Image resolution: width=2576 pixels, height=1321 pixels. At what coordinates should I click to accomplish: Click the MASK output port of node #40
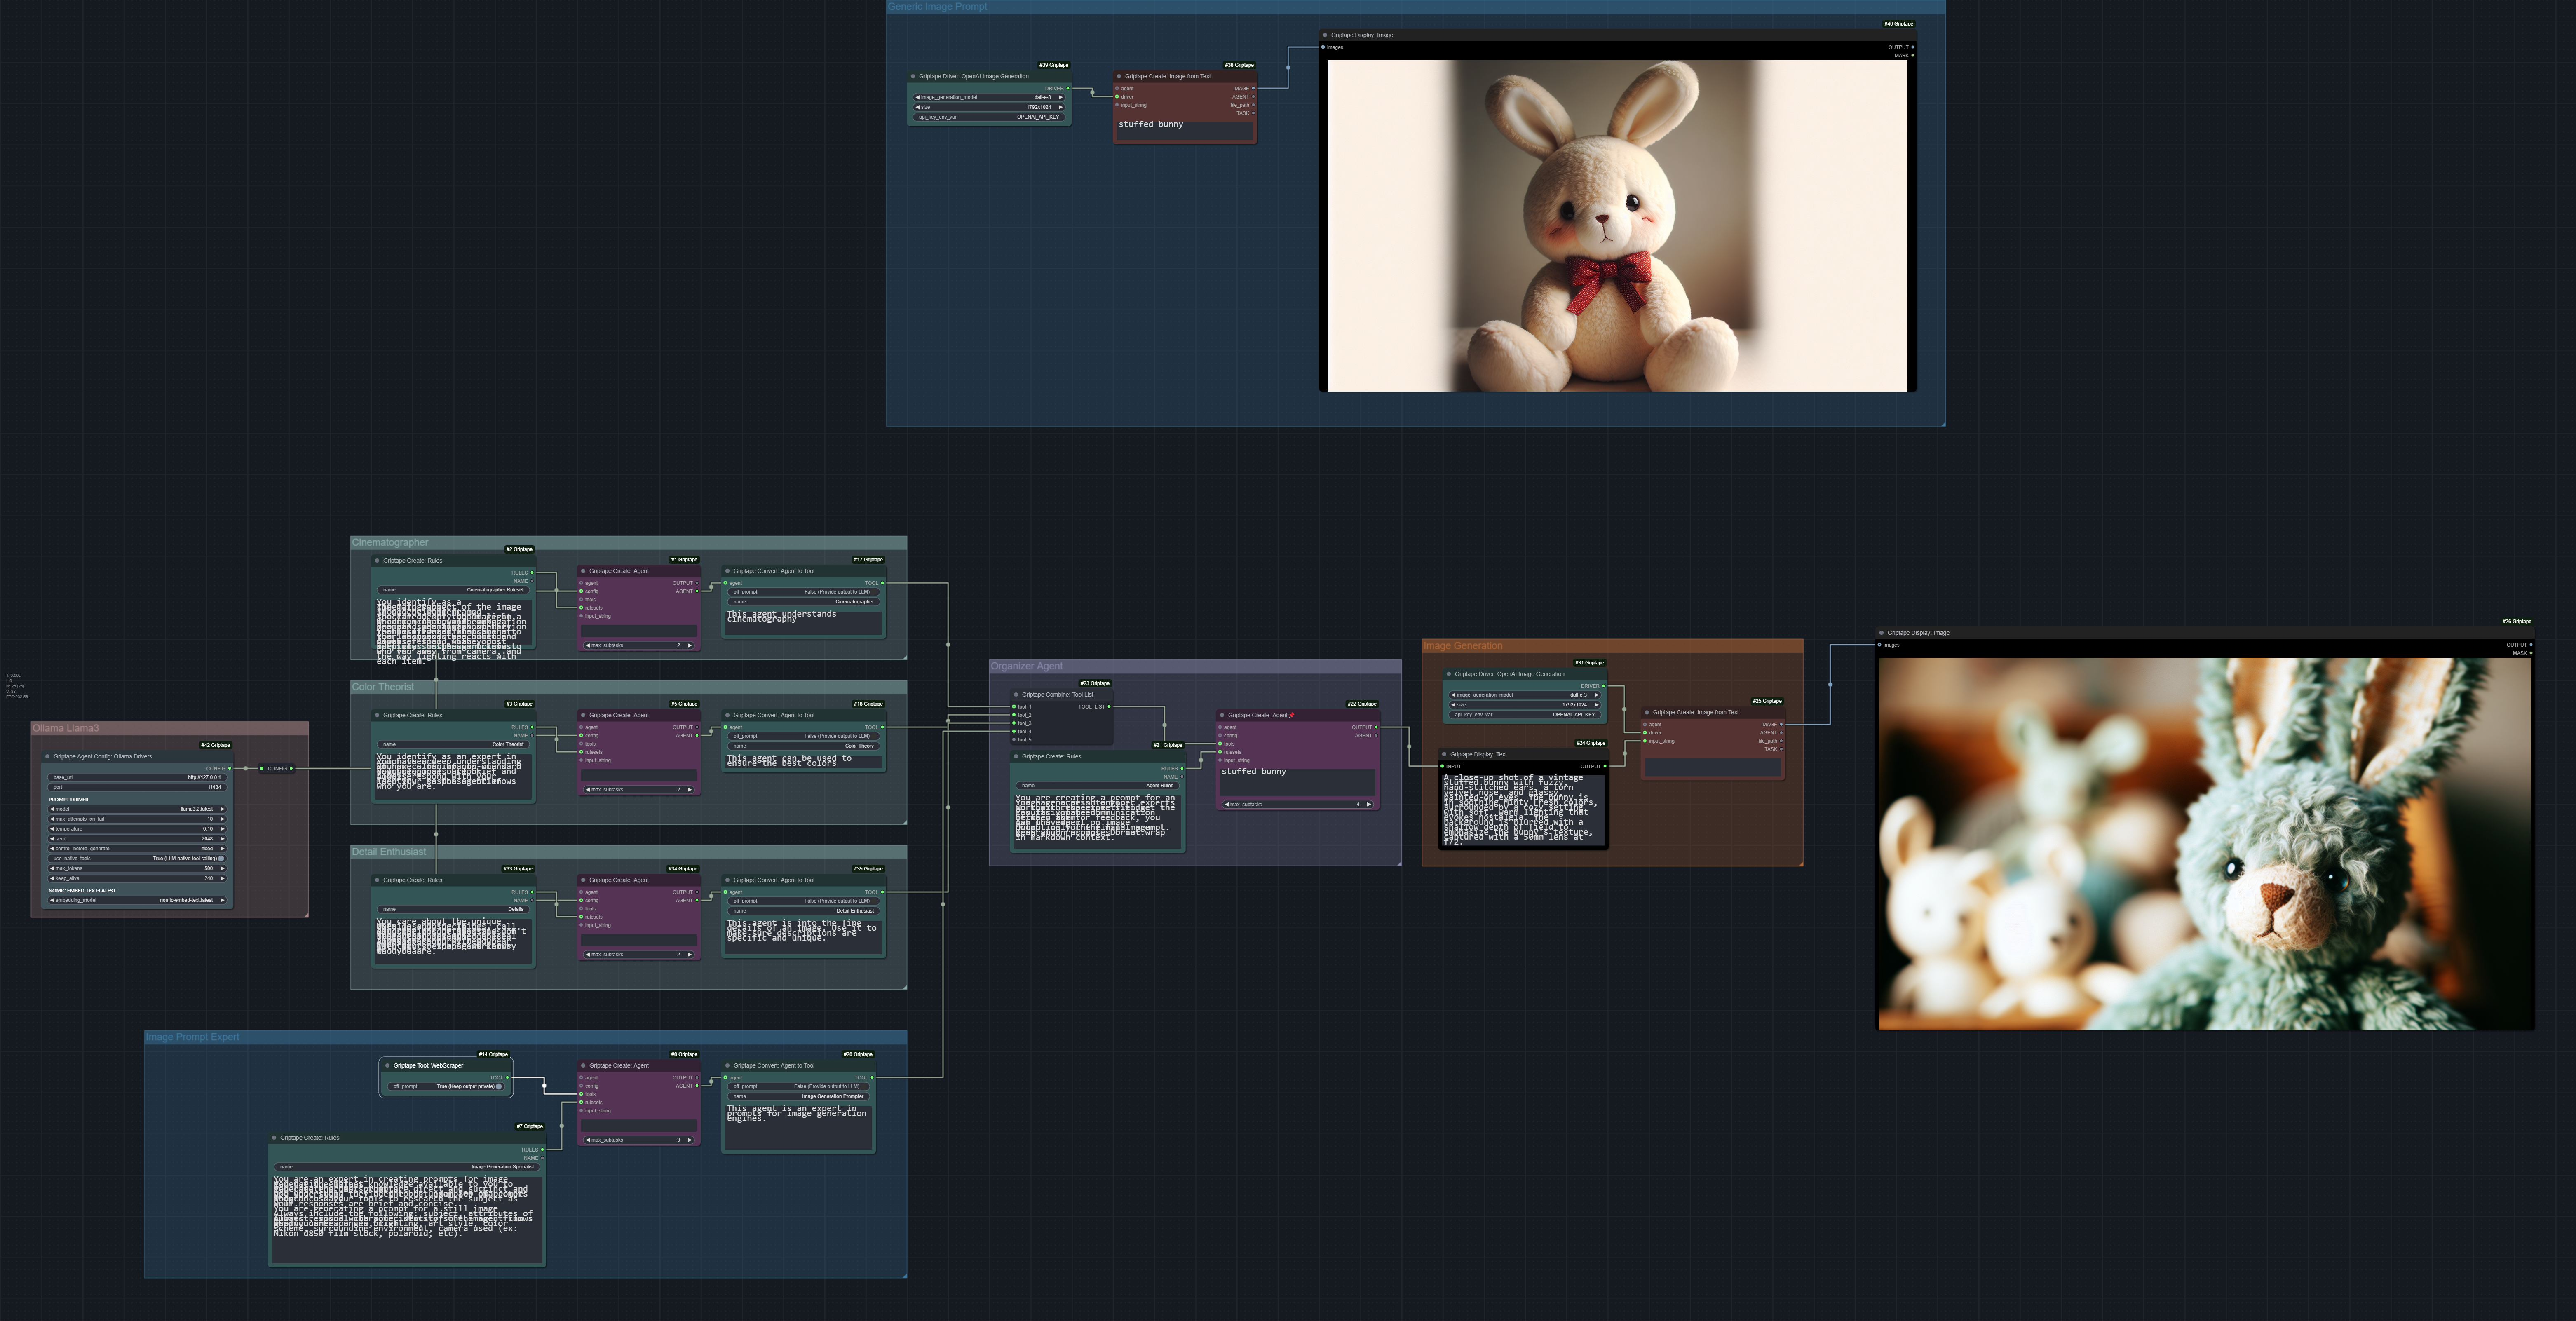tap(1912, 55)
